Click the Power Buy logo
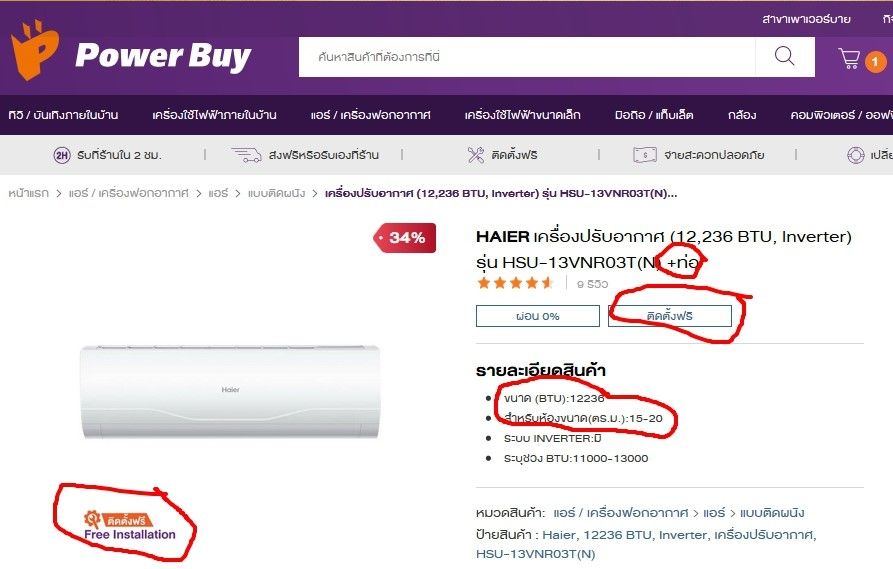This screenshot has width=893, height=569. [131, 51]
